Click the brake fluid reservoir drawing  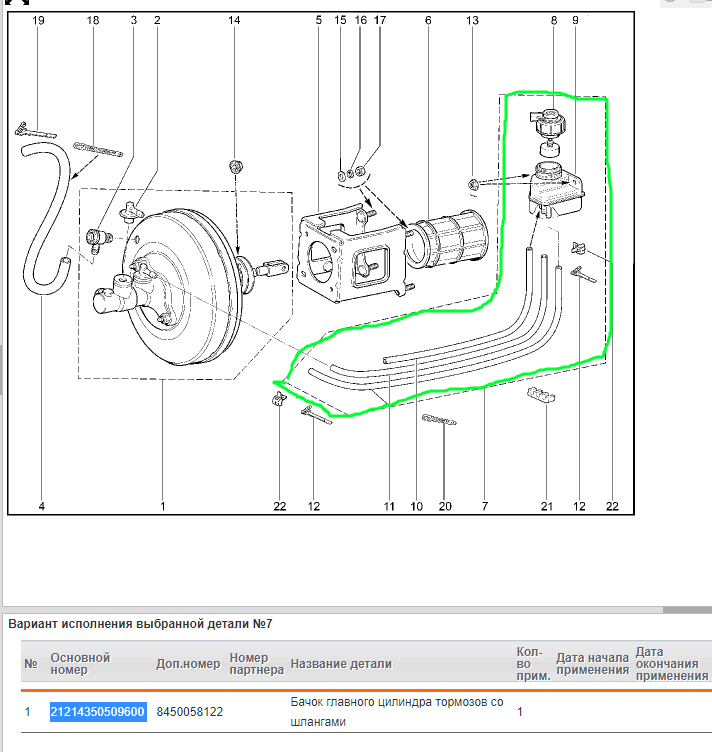click(x=556, y=190)
